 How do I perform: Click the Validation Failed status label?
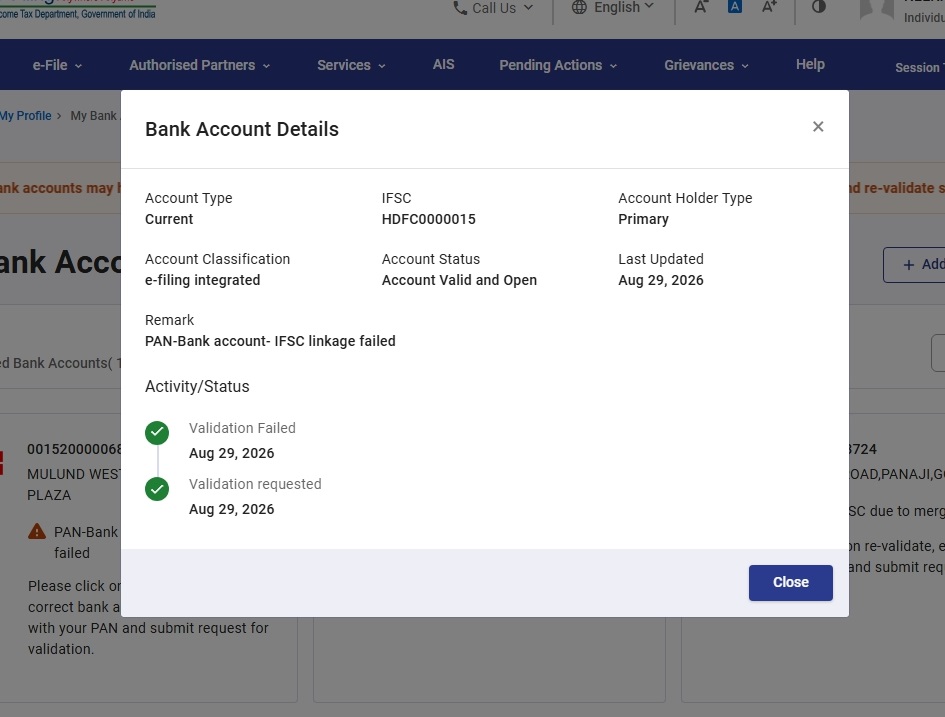tap(242, 428)
